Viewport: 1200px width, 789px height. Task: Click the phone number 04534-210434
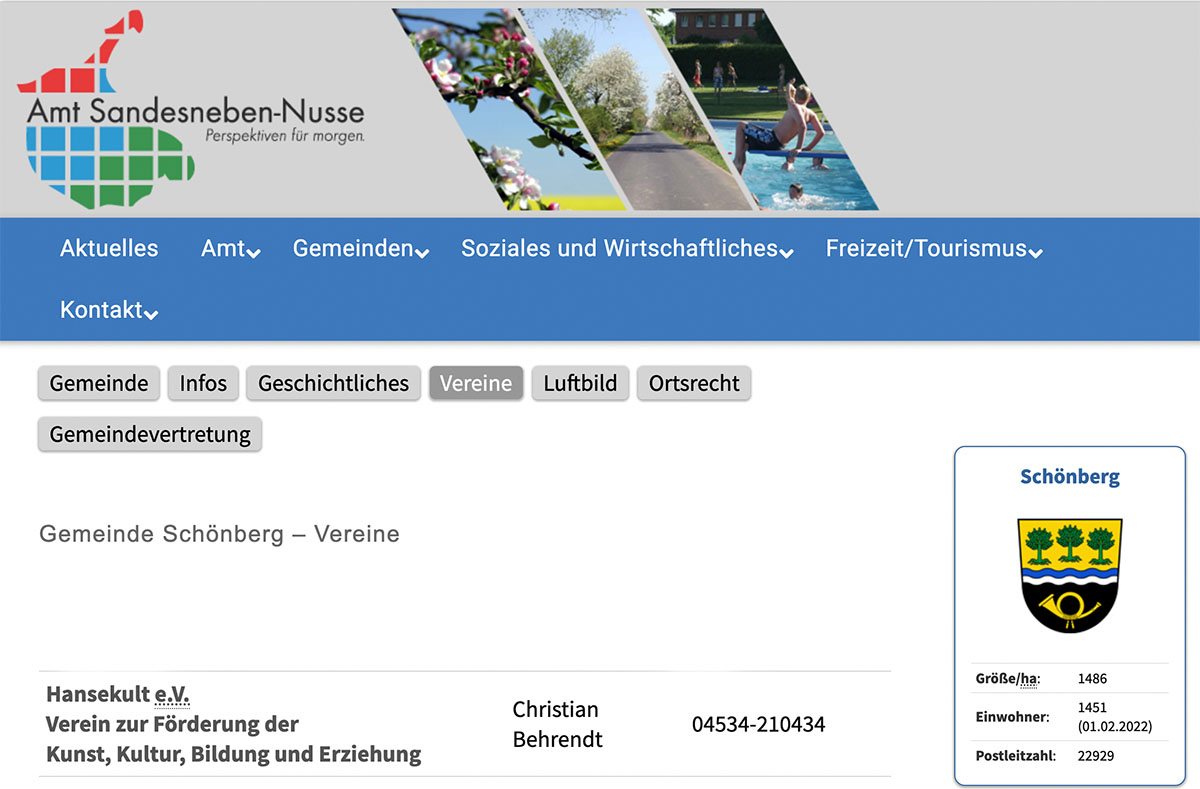point(759,724)
